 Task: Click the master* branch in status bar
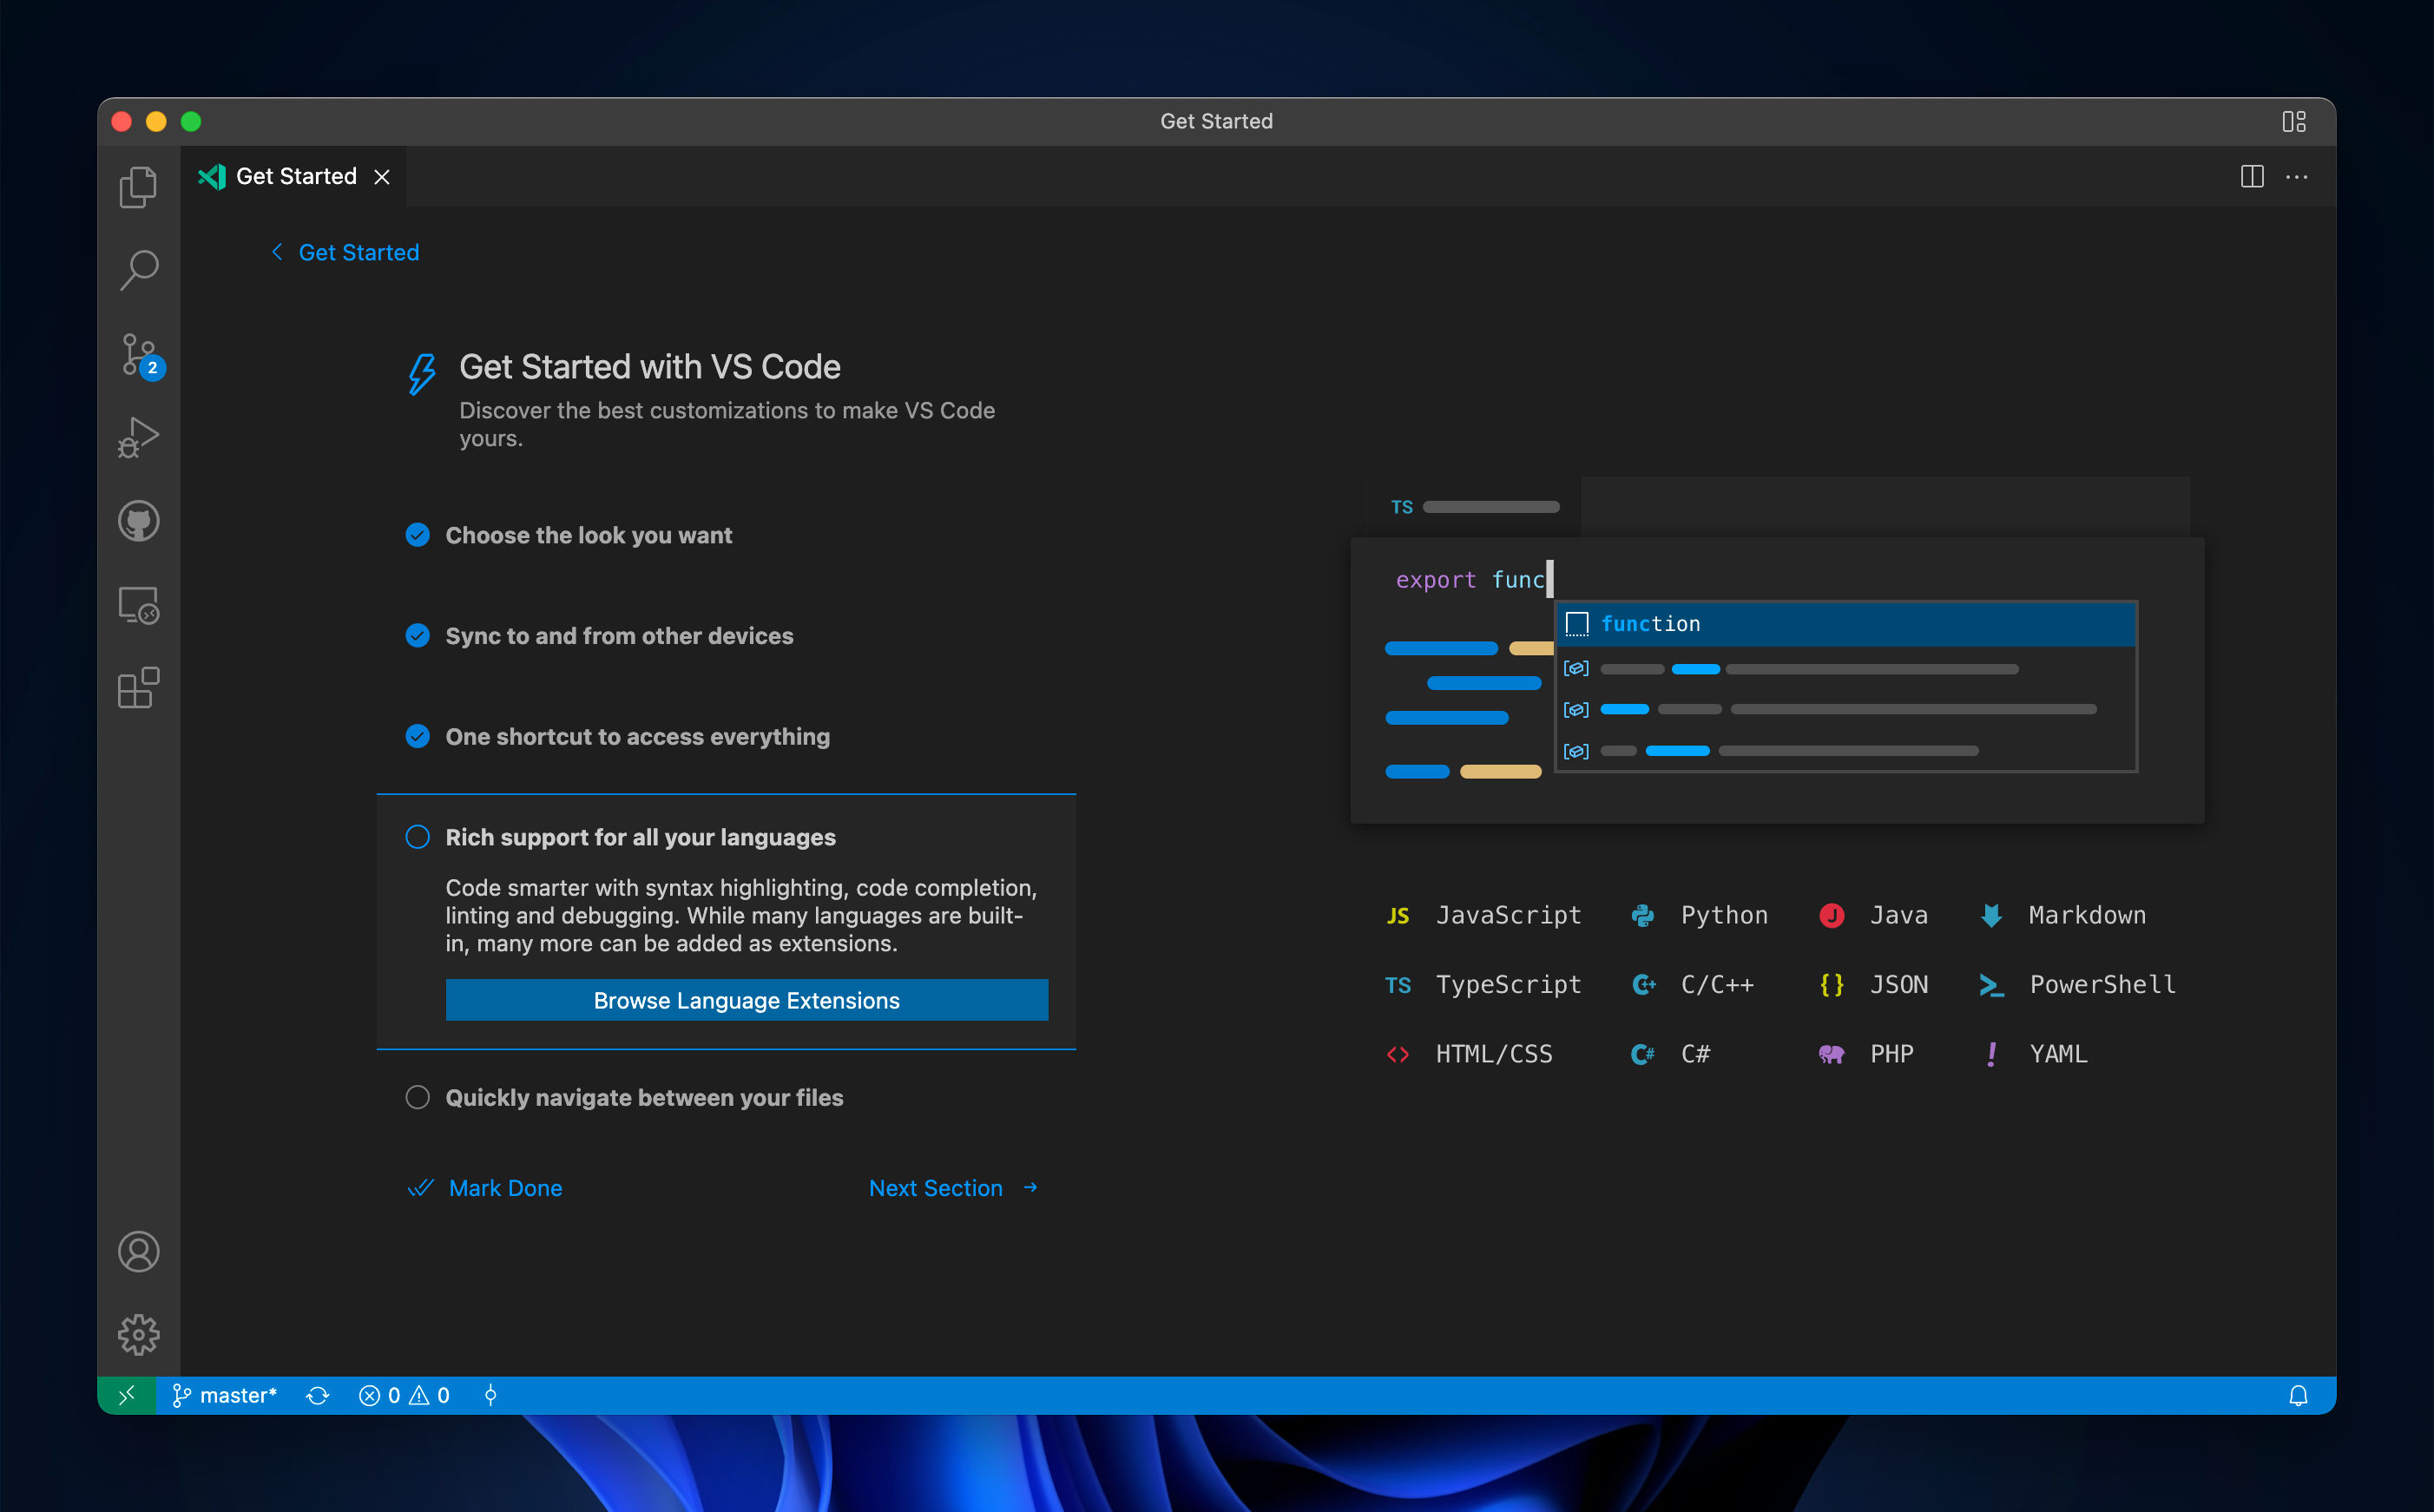tap(224, 1395)
